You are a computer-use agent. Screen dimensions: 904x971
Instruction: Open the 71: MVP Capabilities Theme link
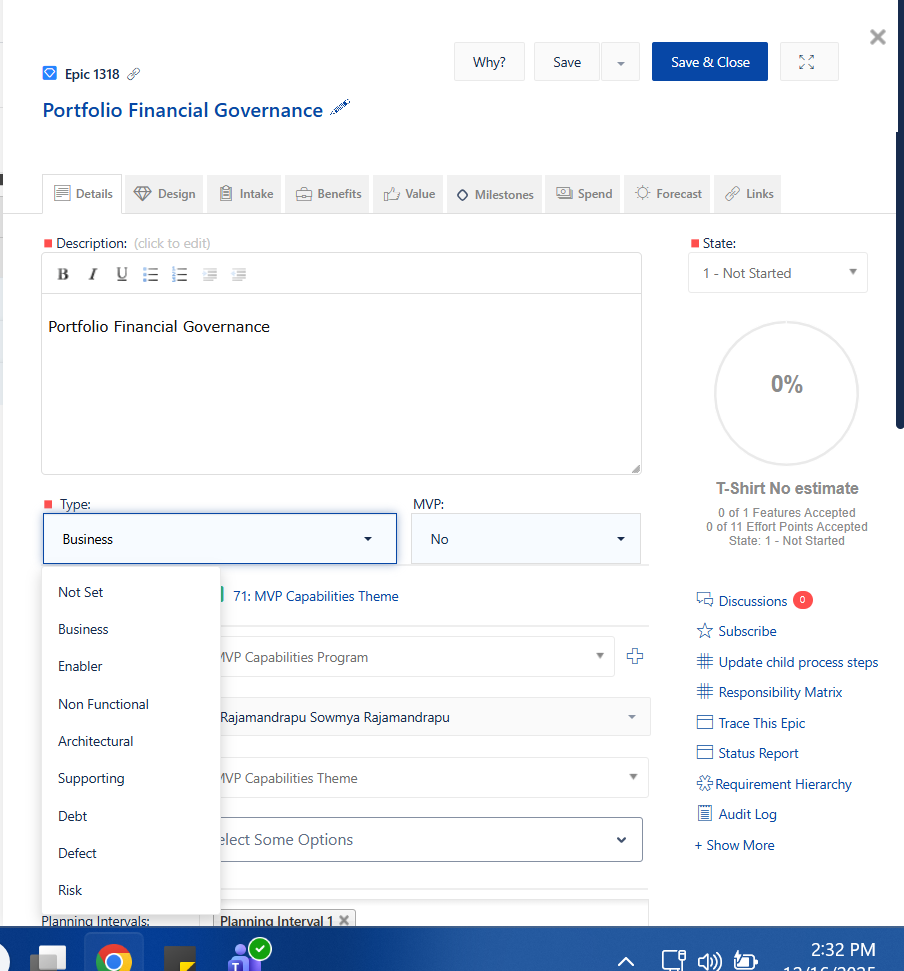click(316, 596)
